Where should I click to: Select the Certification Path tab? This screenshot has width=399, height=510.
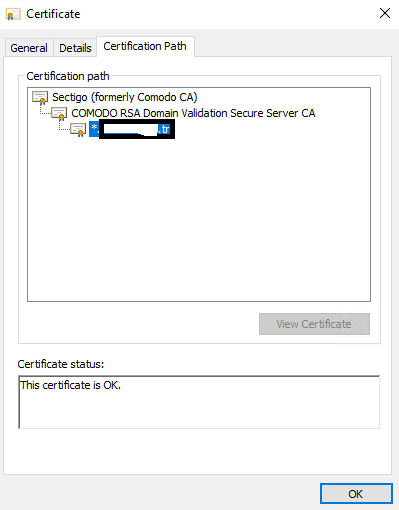[x=145, y=46]
